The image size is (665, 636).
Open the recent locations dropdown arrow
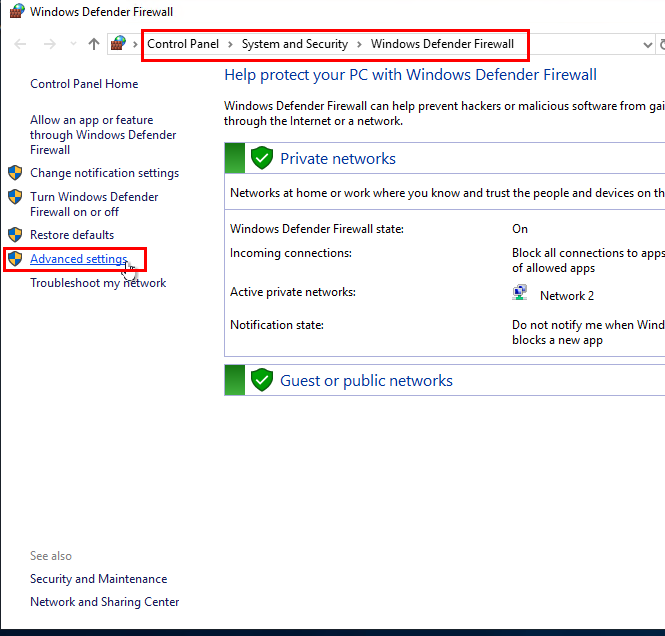click(x=73, y=43)
